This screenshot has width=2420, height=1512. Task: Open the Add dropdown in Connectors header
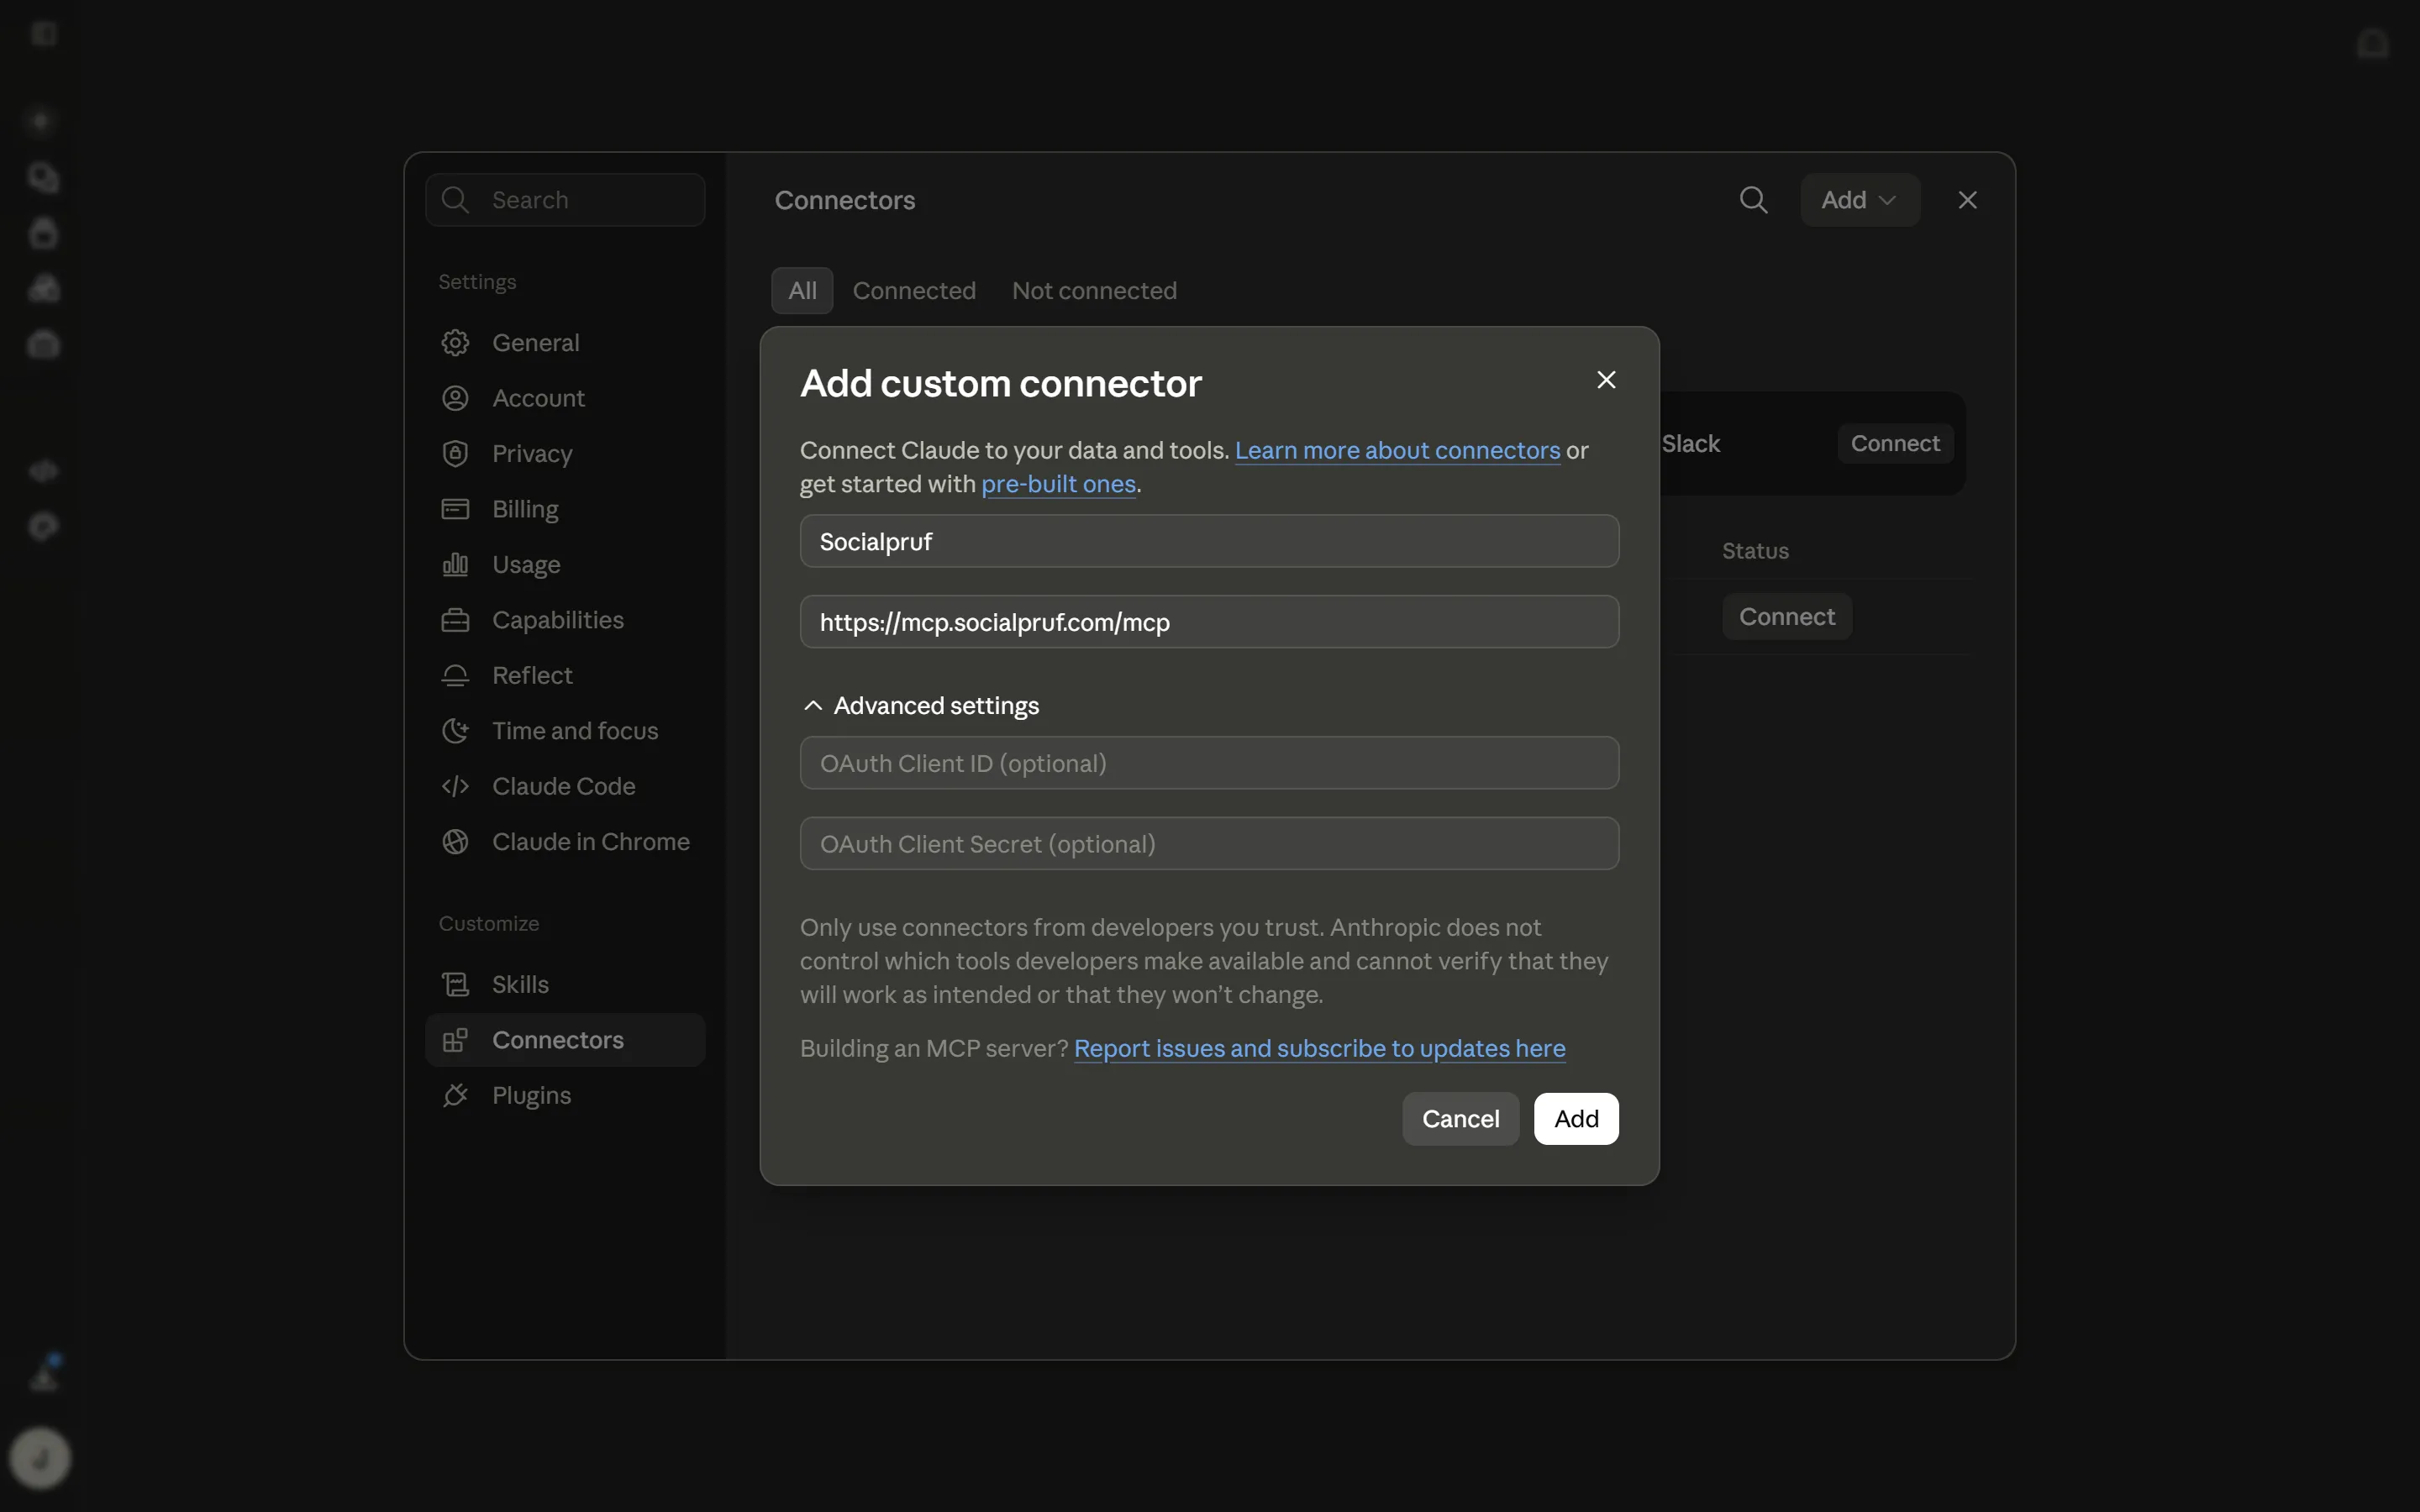(1859, 200)
